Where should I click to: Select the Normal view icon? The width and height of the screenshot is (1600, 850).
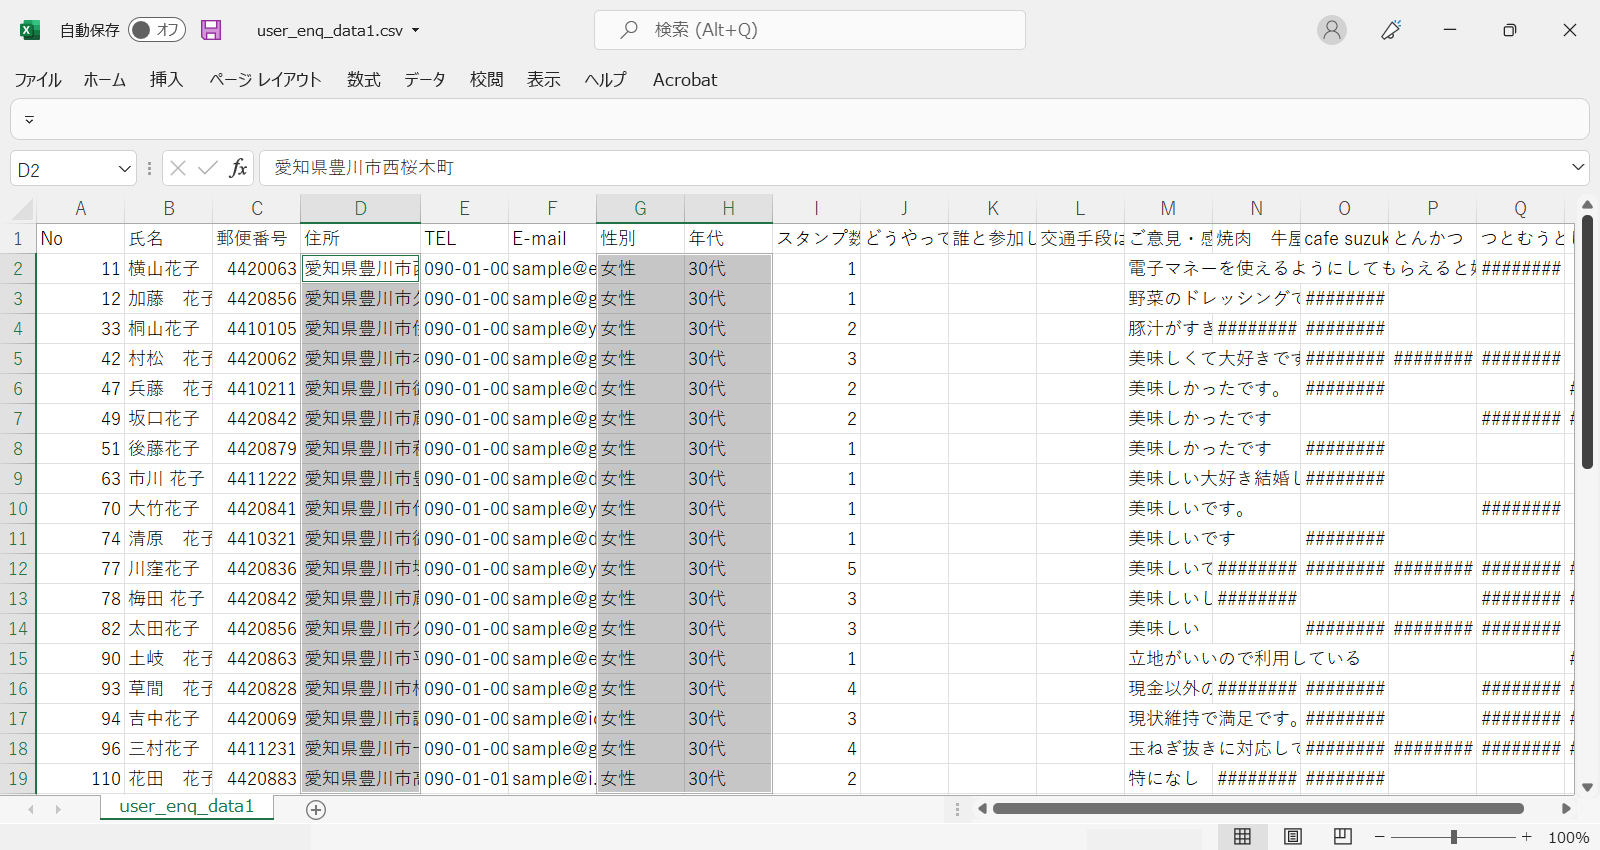tap(1242, 837)
